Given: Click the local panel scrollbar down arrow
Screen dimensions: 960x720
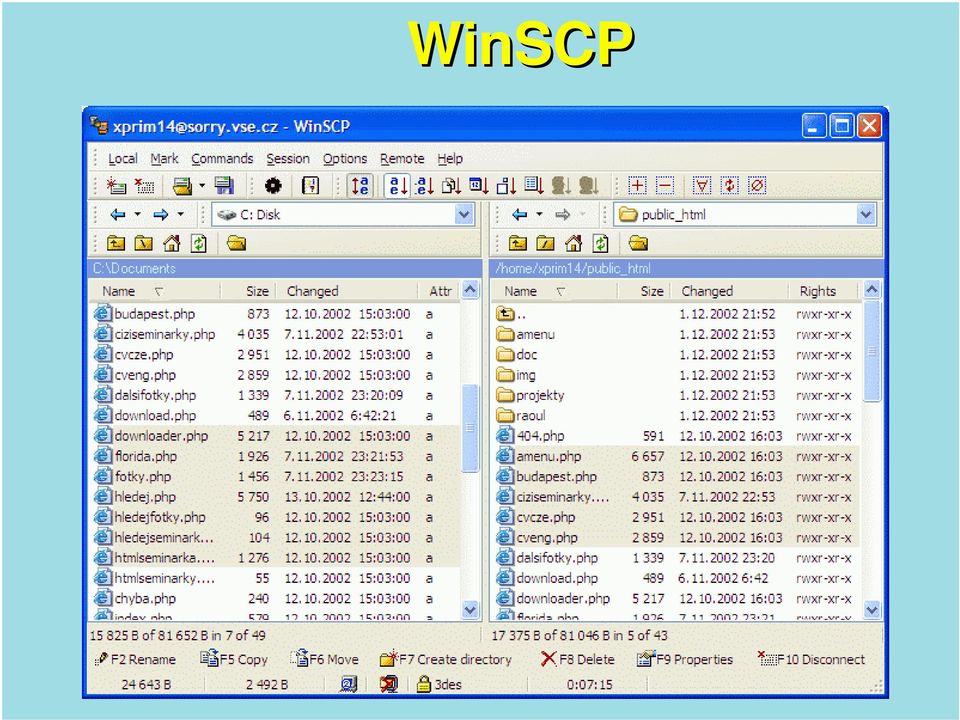Looking at the screenshot, I should pyautogui.click(x=470, y=610).
